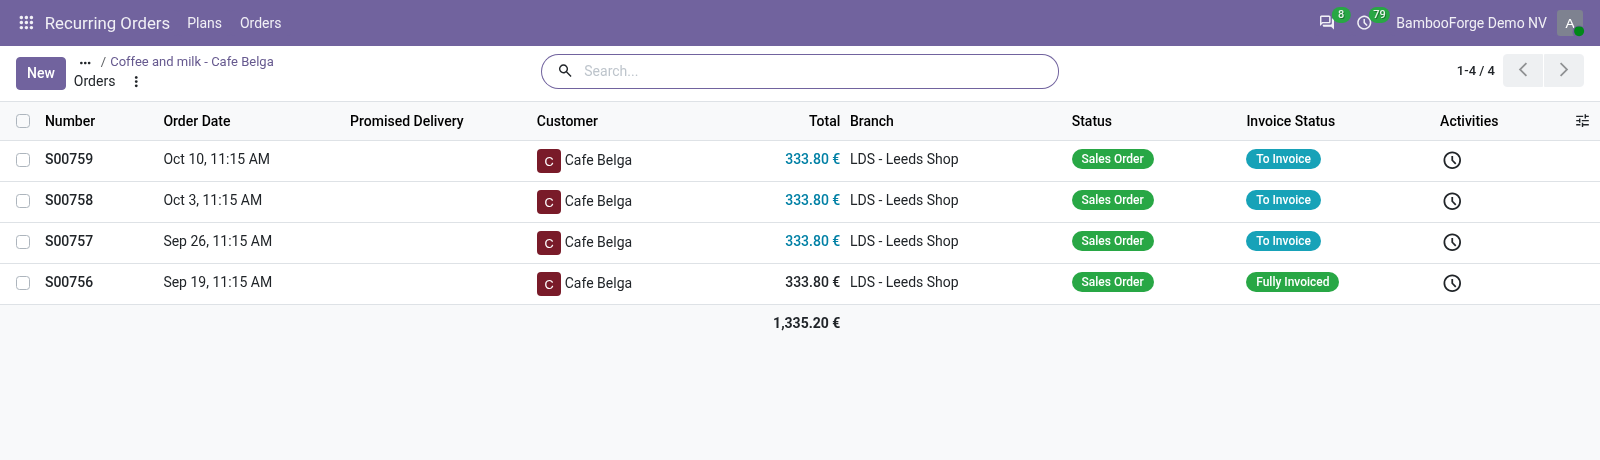Image resolution: width=1600 pixels, height=460 pixels.
Task: Select checkbox for order S00758
Action: pyautogui.click(x=23, y=201)
